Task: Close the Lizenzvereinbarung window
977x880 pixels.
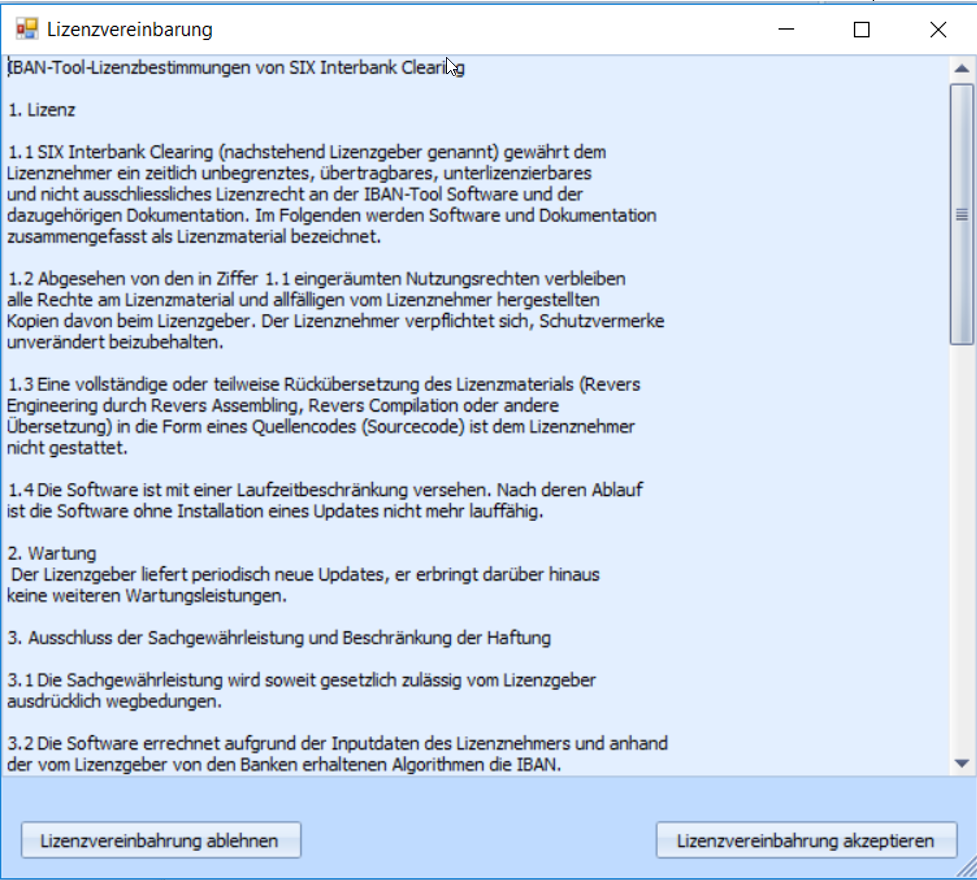Action: click(938, 29)
